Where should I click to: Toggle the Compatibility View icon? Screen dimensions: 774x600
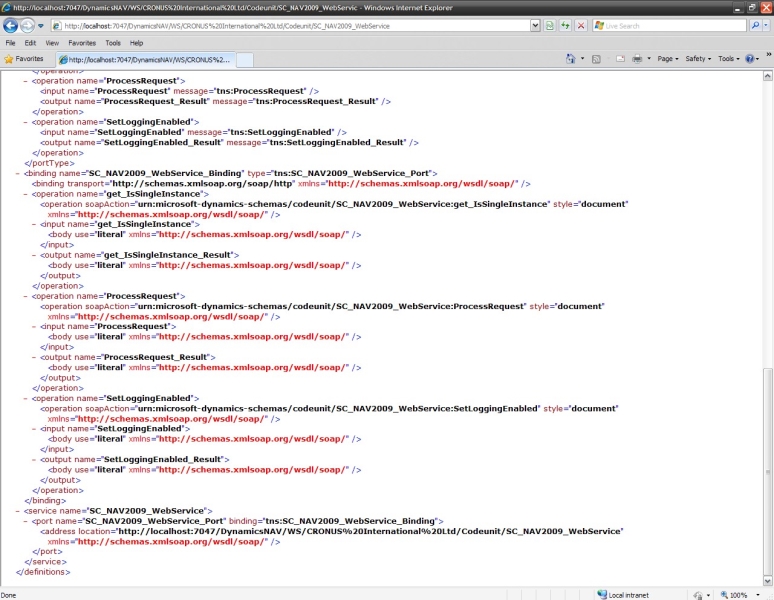click(549, 26)
